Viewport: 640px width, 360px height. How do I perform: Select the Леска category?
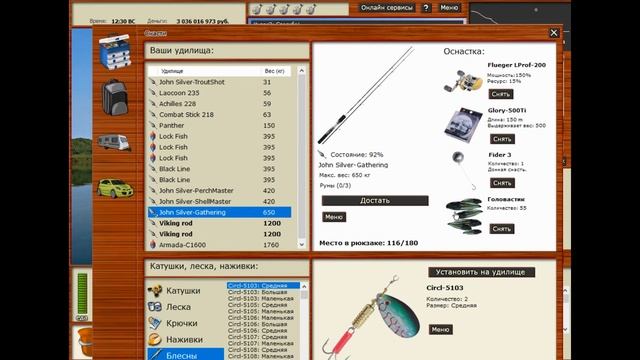pyautogui.click(x=178, y=307)
